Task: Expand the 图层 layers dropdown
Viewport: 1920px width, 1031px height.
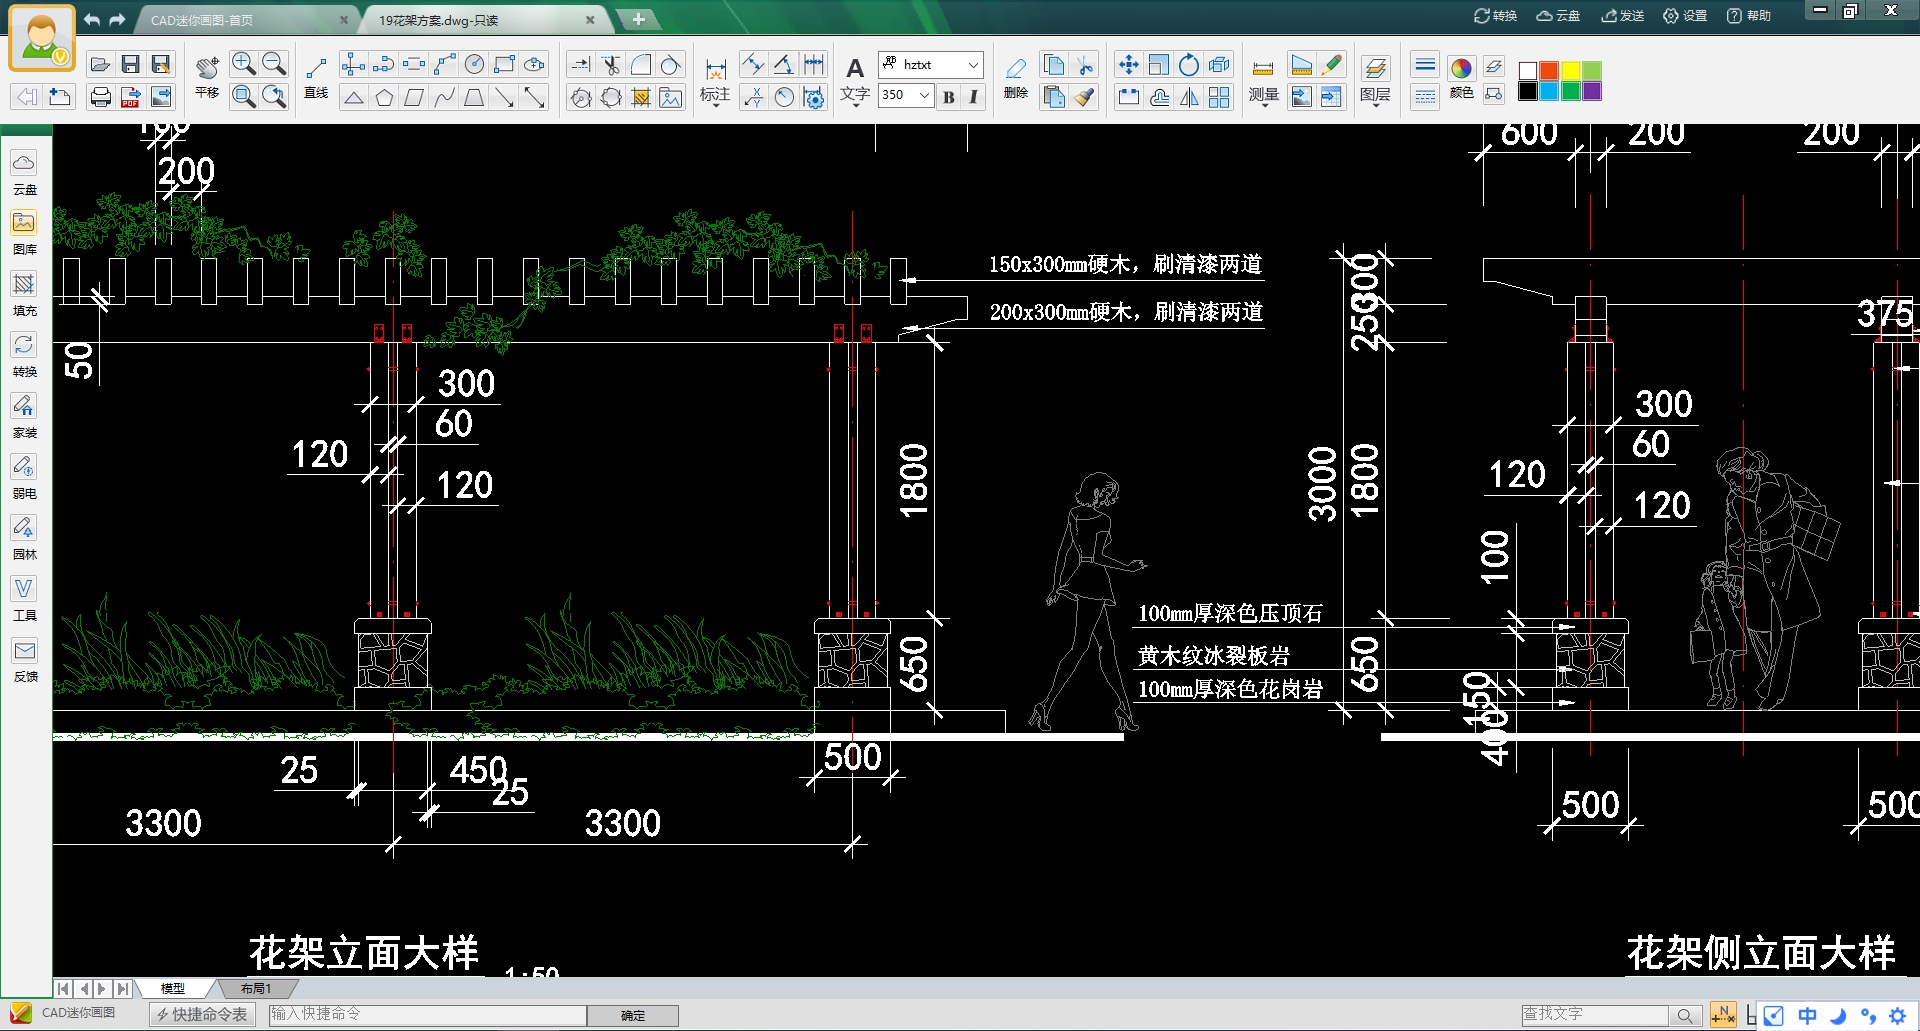Action: [x=1375, y=104]
